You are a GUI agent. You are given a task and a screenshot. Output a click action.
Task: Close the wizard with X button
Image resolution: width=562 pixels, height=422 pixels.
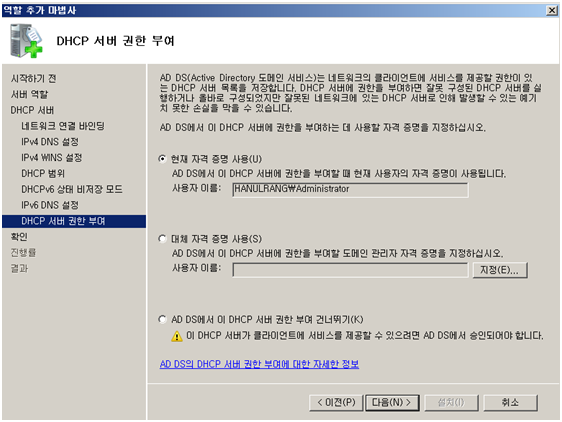[551, 10]
